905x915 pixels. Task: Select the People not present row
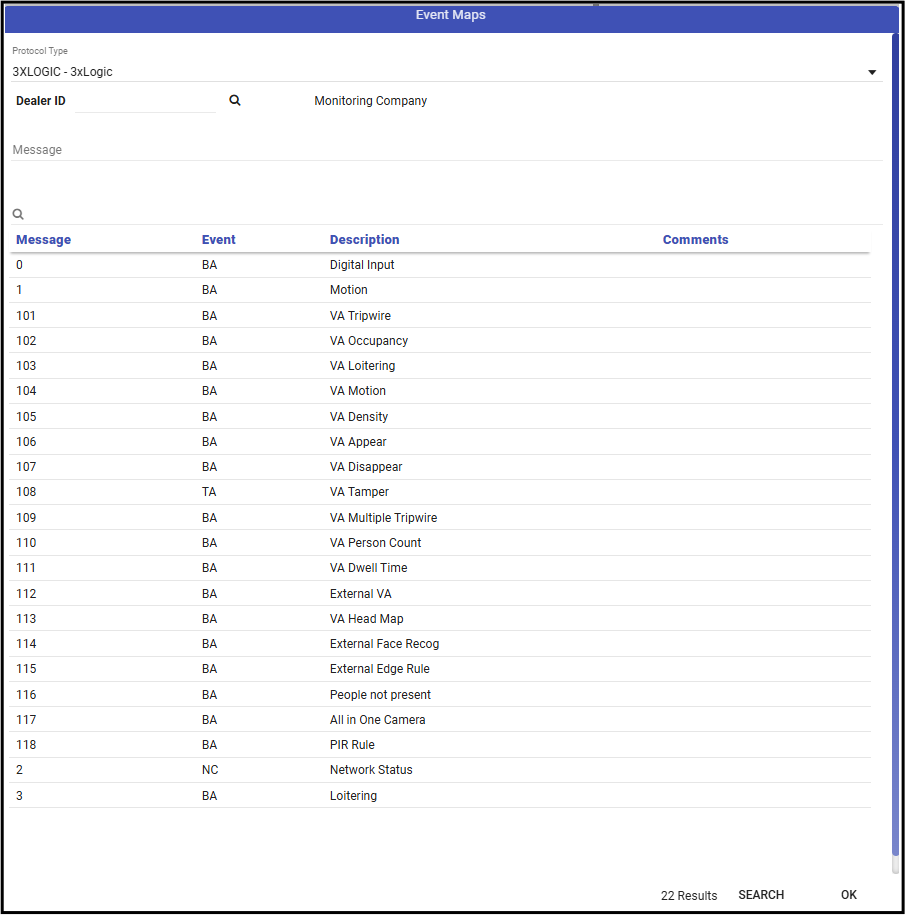pos(440,694)
